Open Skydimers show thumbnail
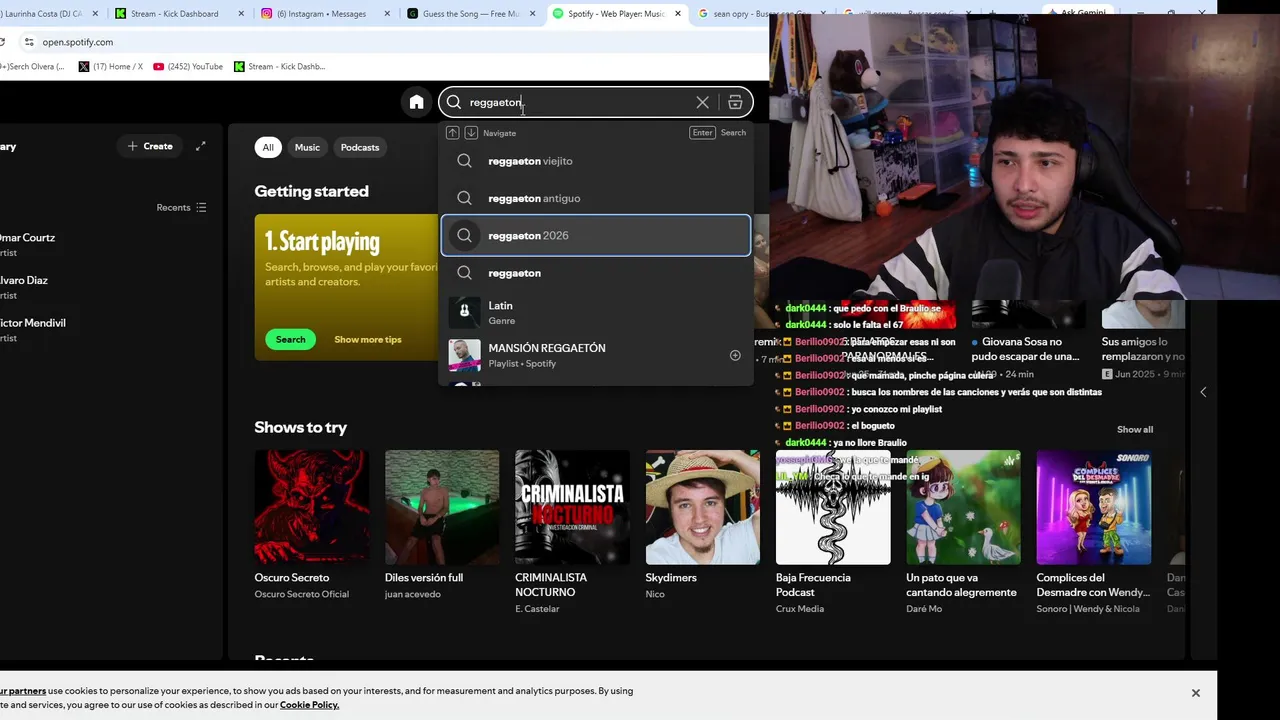 pos(703,507)
